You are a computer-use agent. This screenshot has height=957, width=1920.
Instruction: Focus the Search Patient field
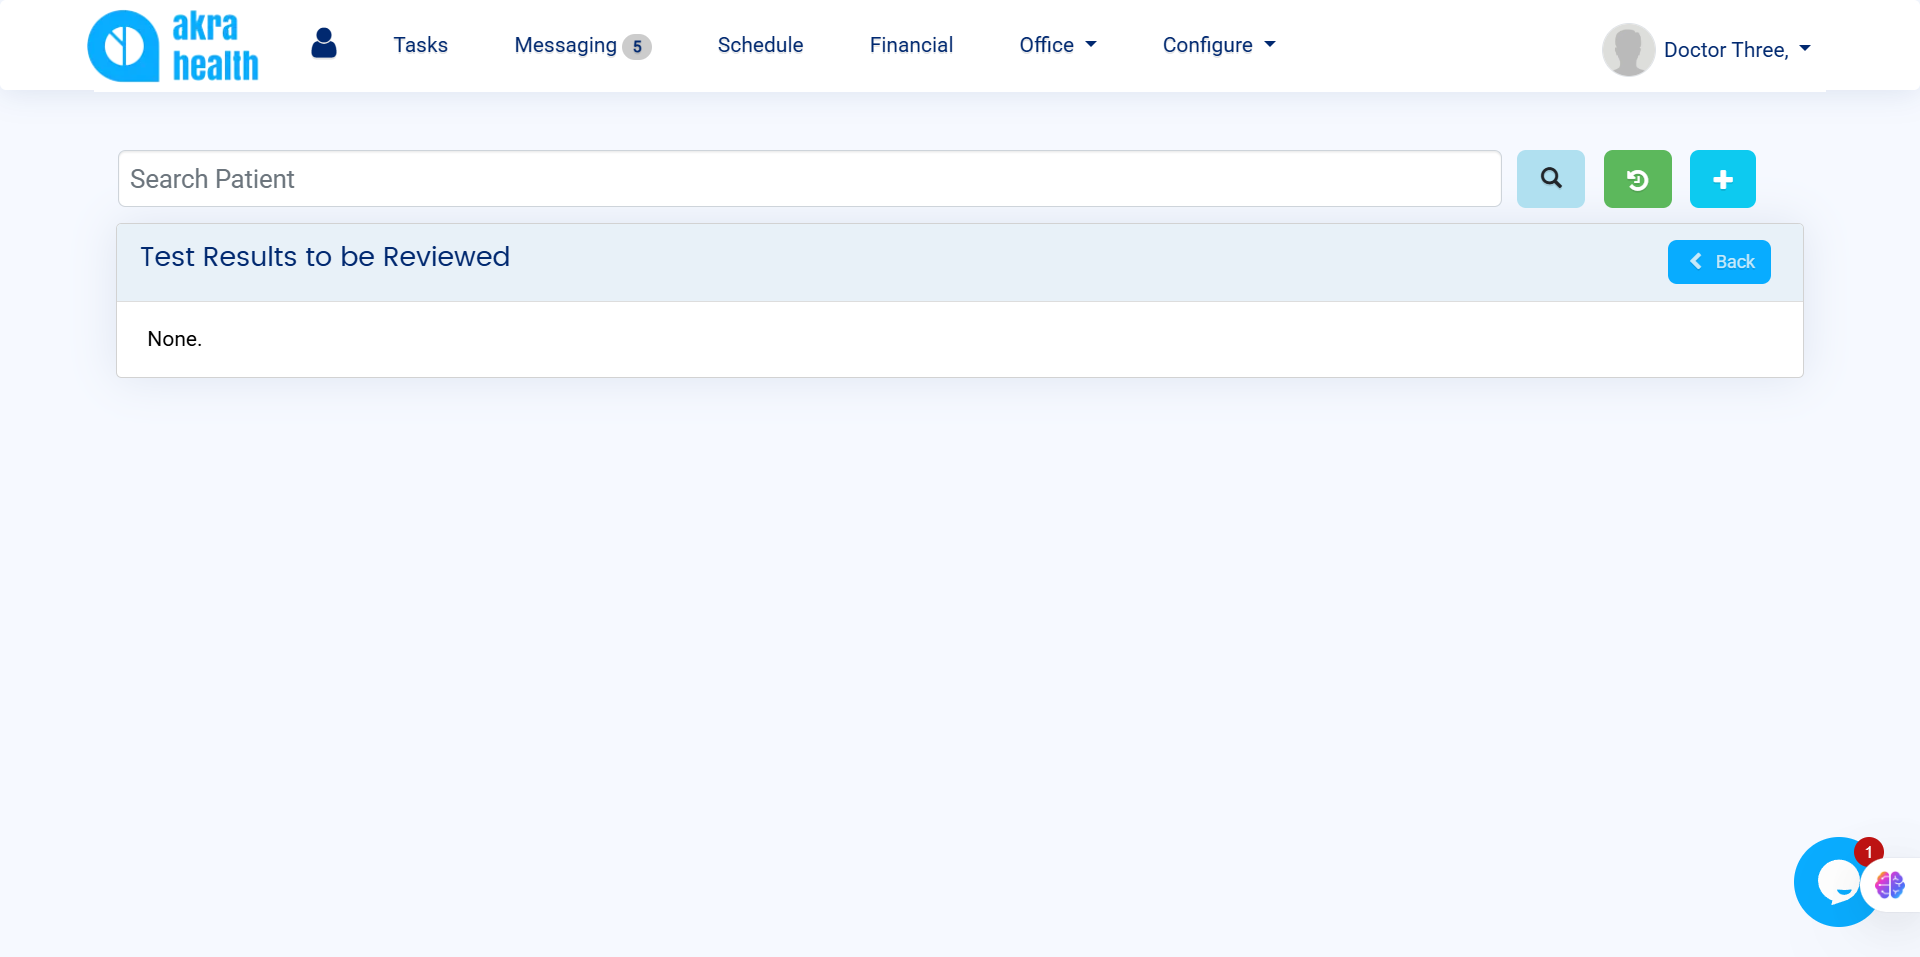(809, 179)
